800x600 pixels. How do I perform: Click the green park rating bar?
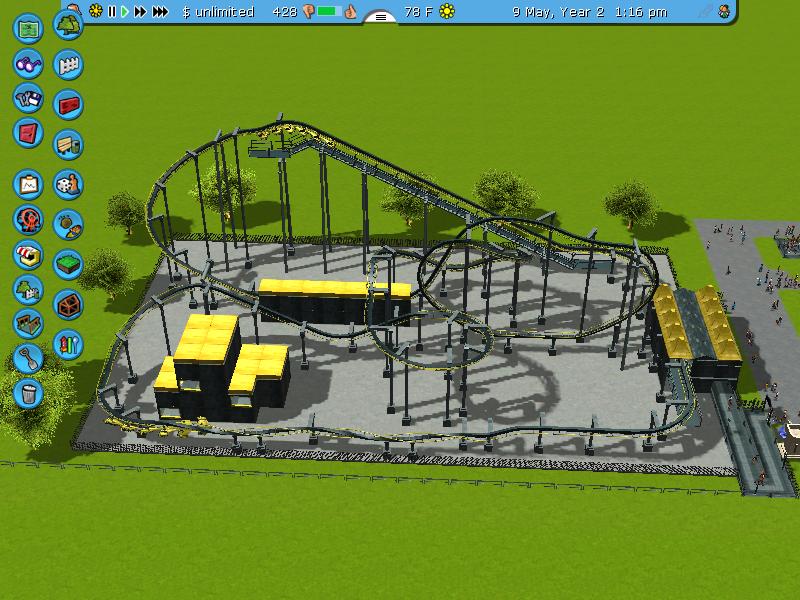click(329, 11)
